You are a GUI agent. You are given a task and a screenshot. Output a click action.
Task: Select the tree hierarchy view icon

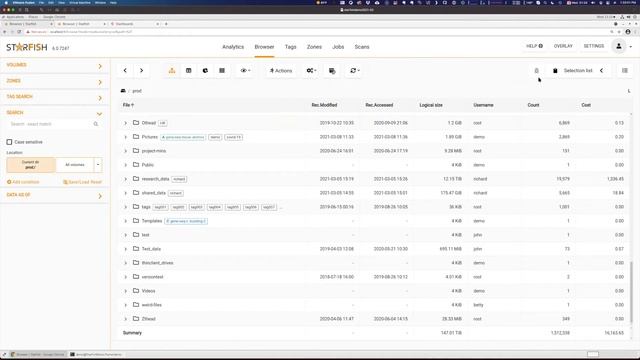point(172,71)
